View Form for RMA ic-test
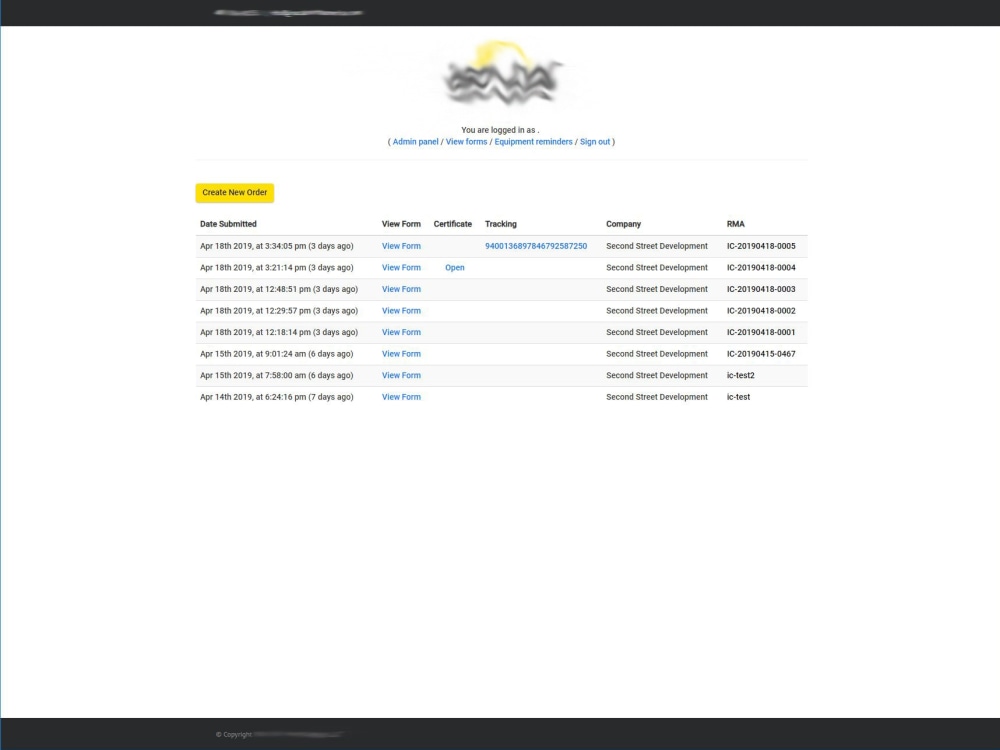The image size is (1000, 750). coord(401,397)
